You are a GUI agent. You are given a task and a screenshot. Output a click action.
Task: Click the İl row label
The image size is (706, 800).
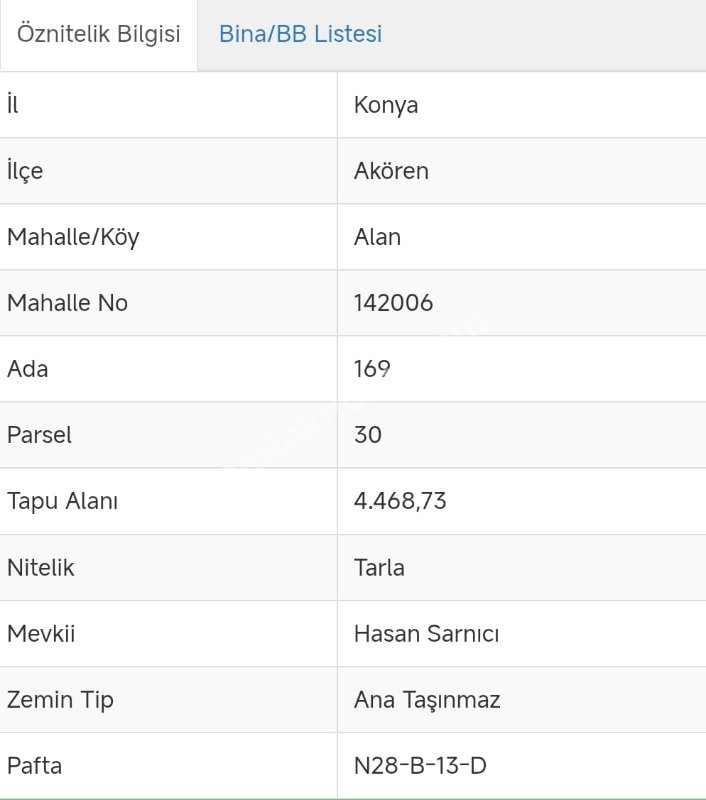(13, 105)
